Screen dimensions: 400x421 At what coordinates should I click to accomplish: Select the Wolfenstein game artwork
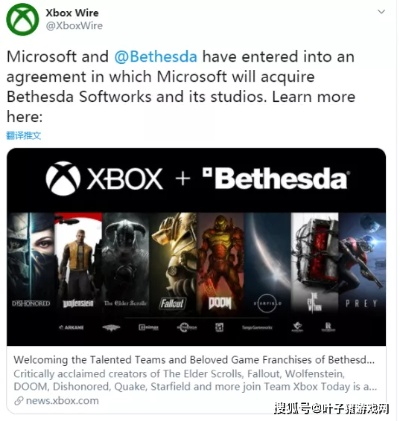tap(78, 262)
